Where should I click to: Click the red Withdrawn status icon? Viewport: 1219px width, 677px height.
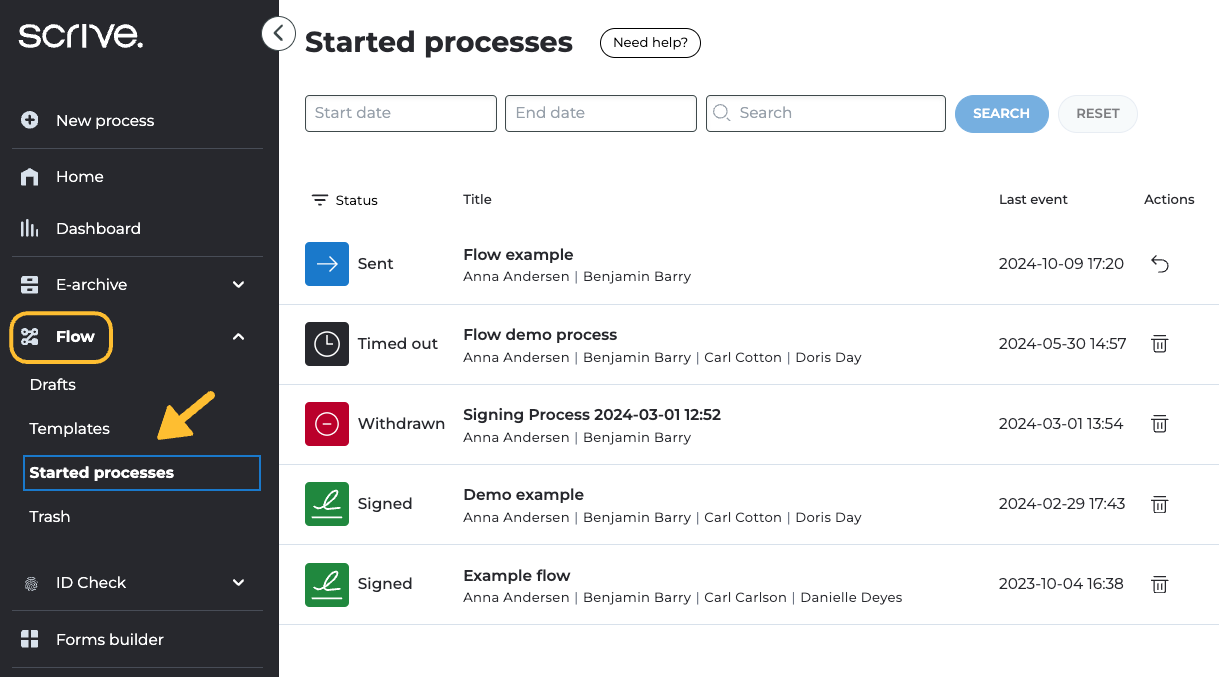[327, 424]
